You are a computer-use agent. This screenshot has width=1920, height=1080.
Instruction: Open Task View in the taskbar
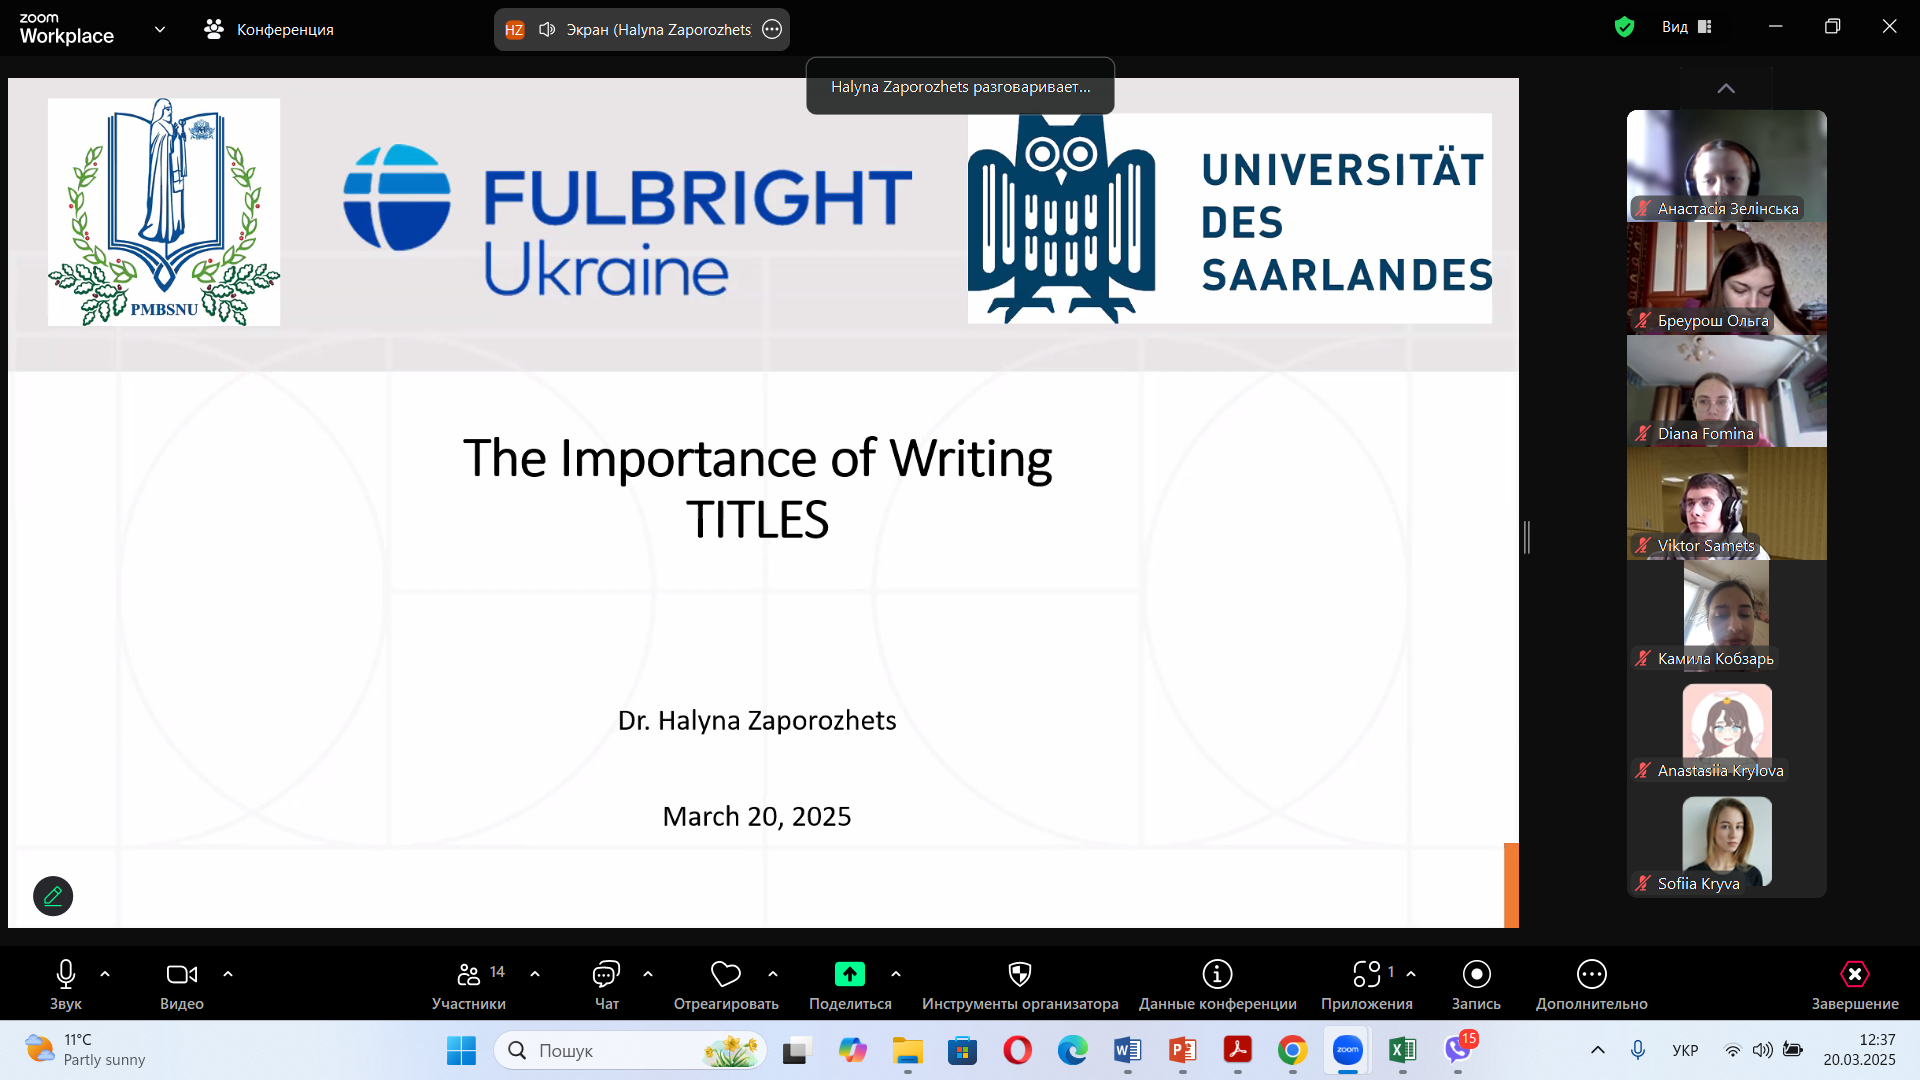pos(796,1050)
